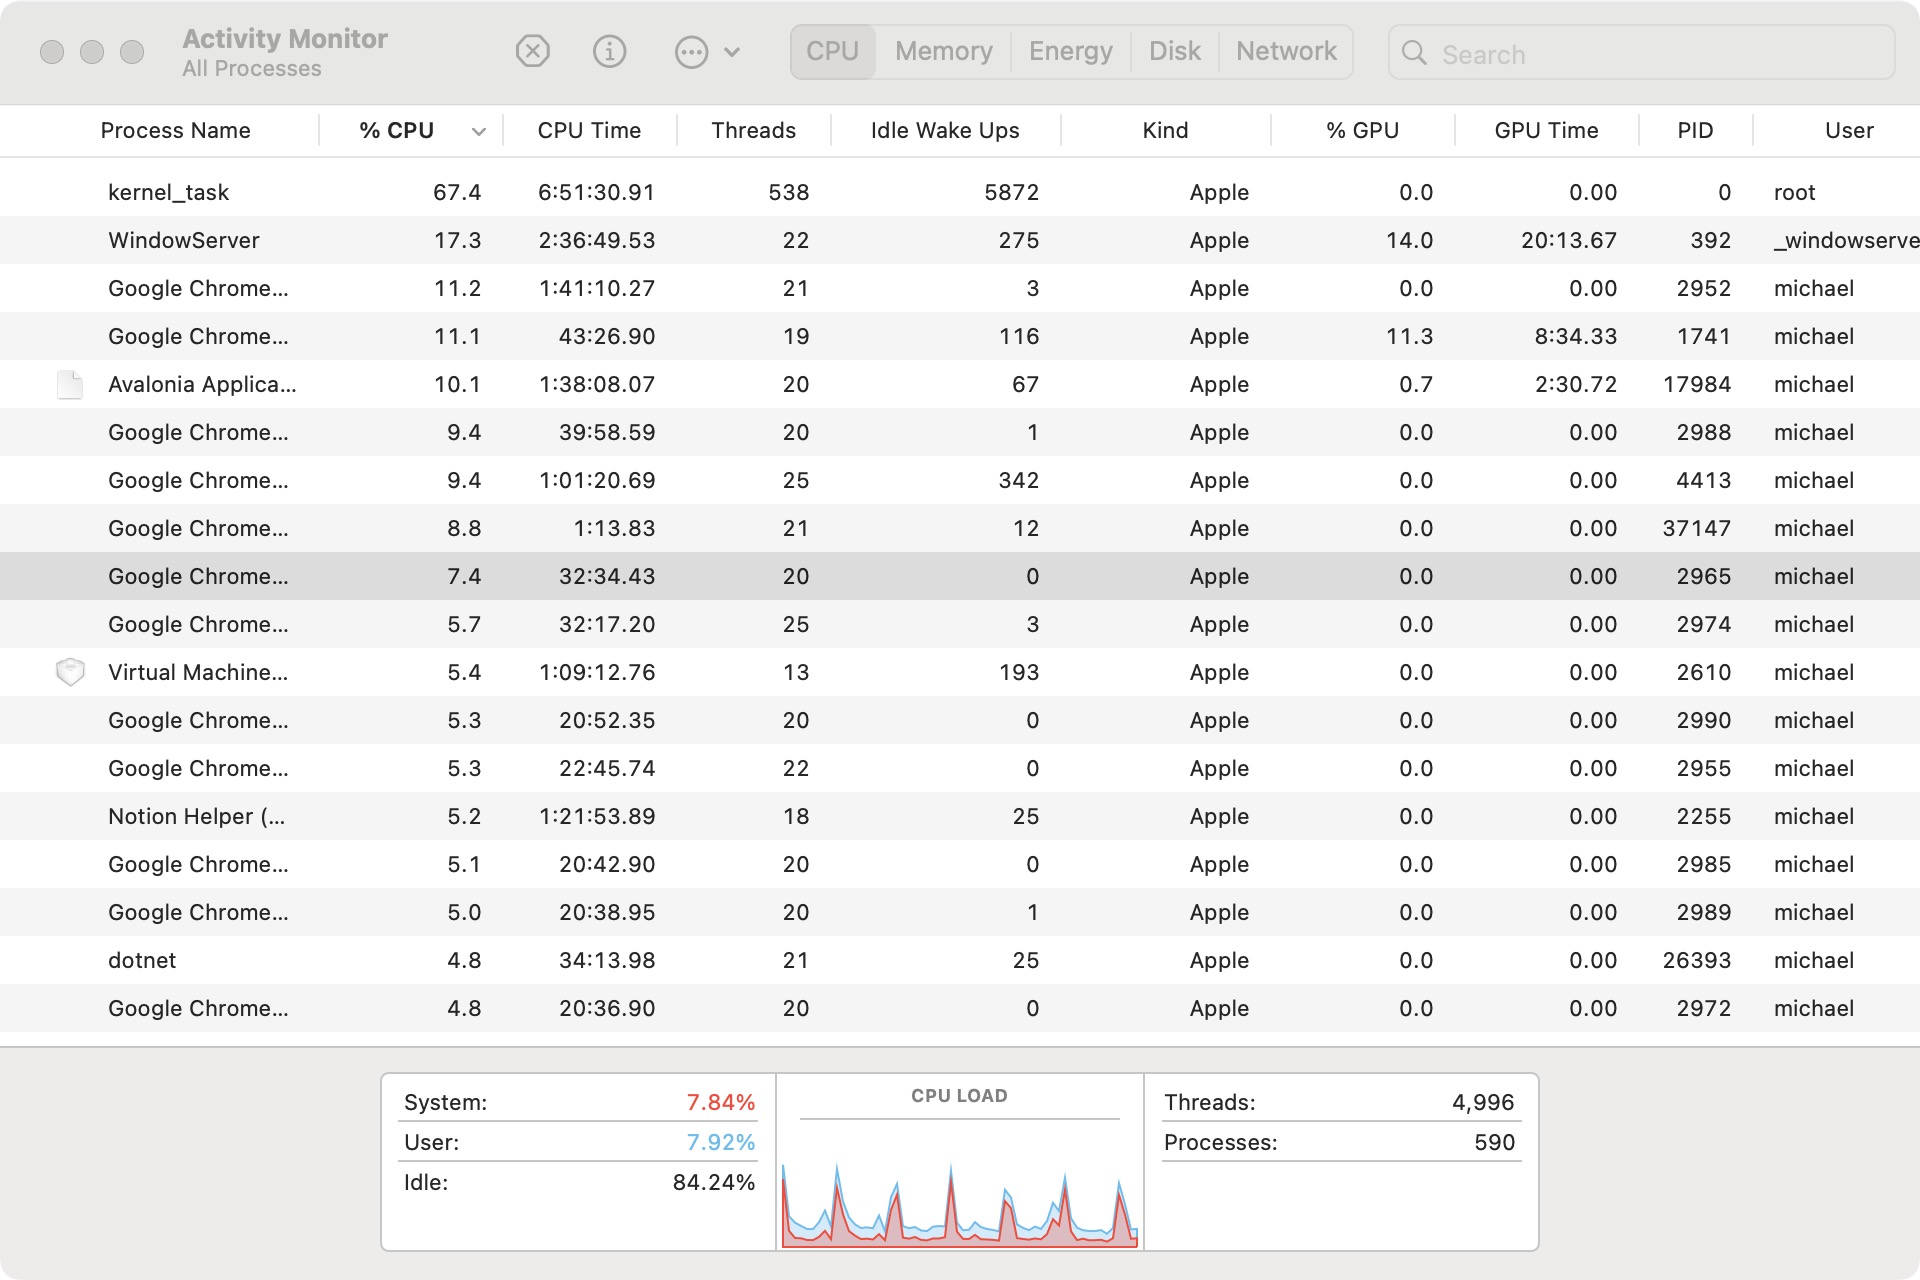Select the Network tab
Image resolution: width=1920 pixels, height=1280 pixels.
1286,51
